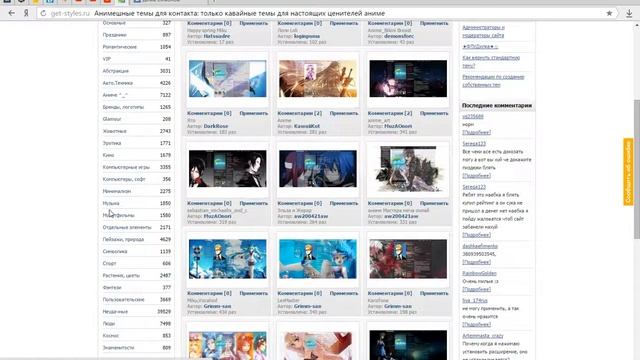
Task: Bookmark this page with the star icon
Action: pos(609,13)
